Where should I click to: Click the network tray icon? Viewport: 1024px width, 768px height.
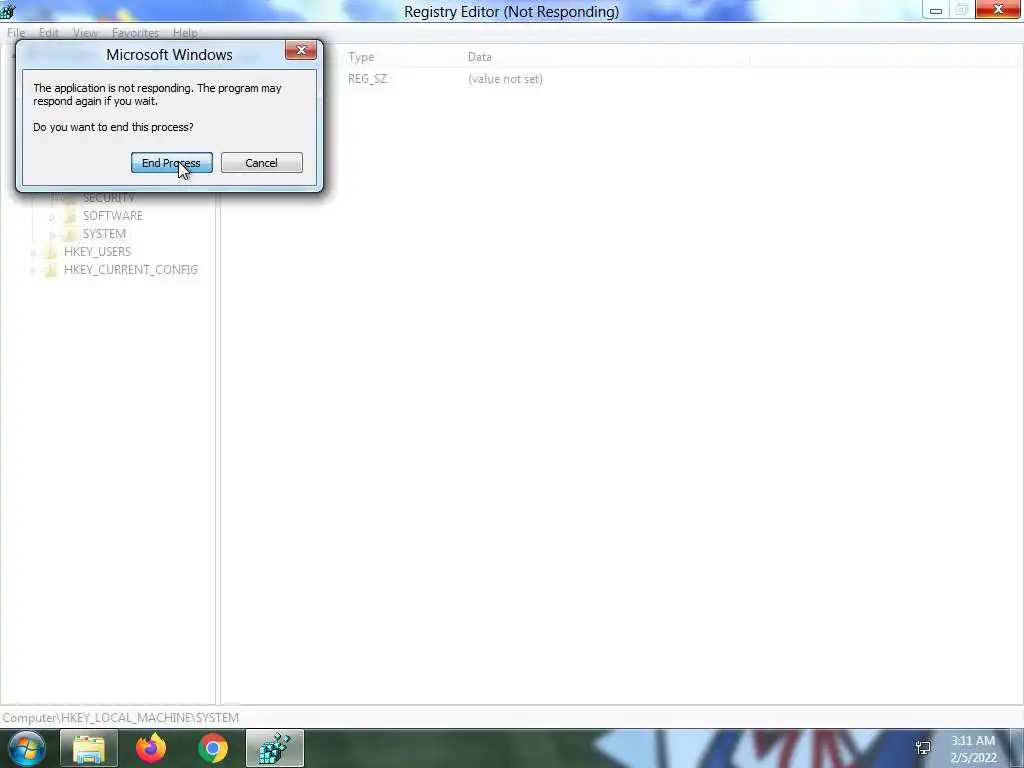[923, 748]
